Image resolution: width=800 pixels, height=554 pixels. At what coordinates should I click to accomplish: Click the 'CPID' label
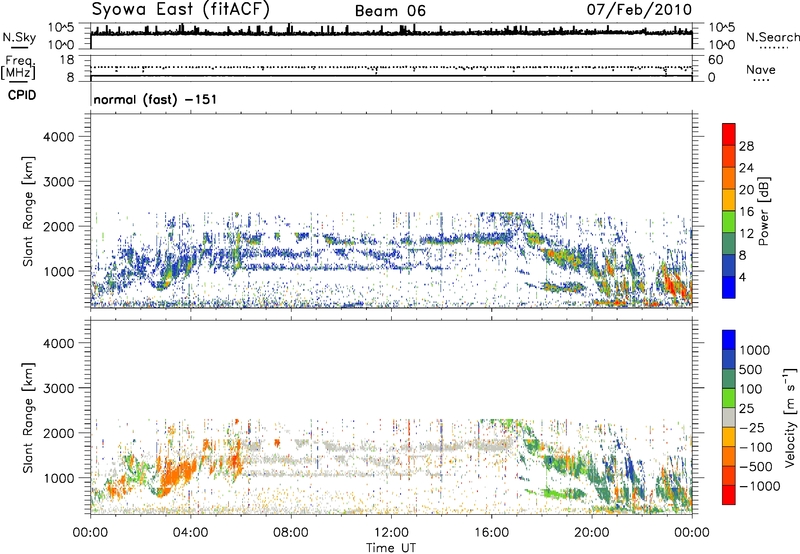[x=22, y=95]
